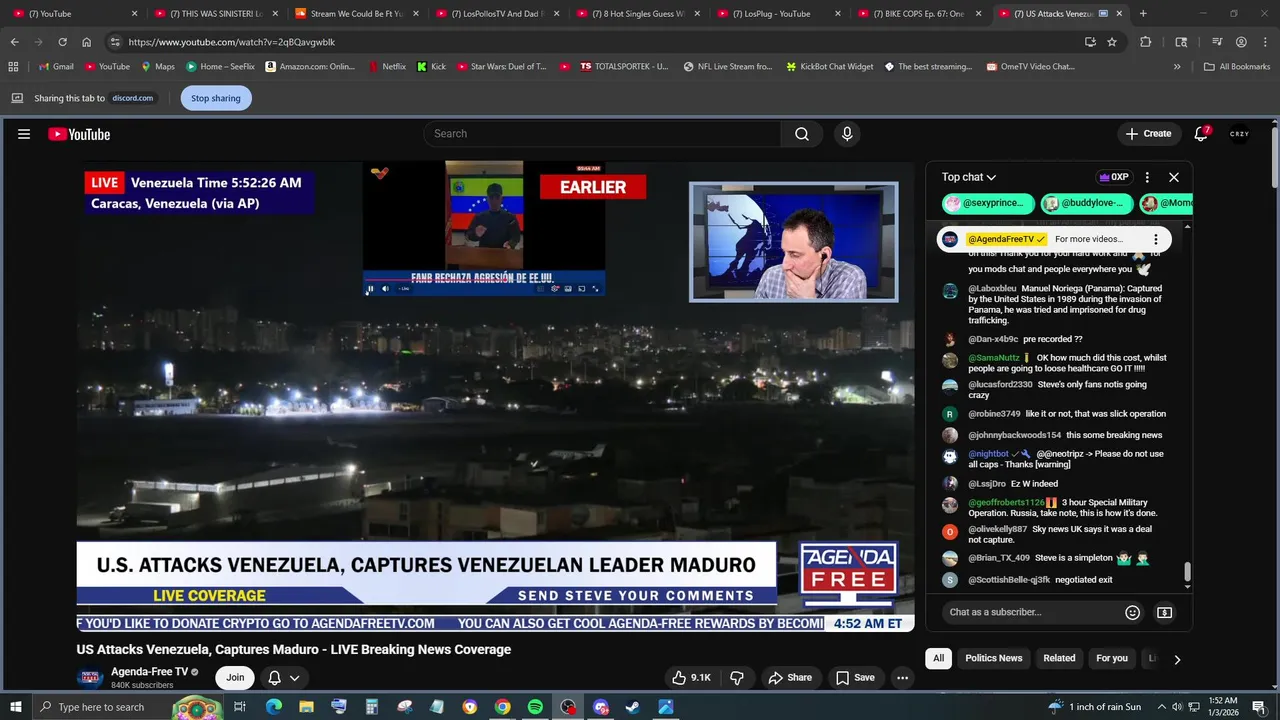The image size is (1280, 720).
Task: Close the live chat panel
Action: (1174, 177)
